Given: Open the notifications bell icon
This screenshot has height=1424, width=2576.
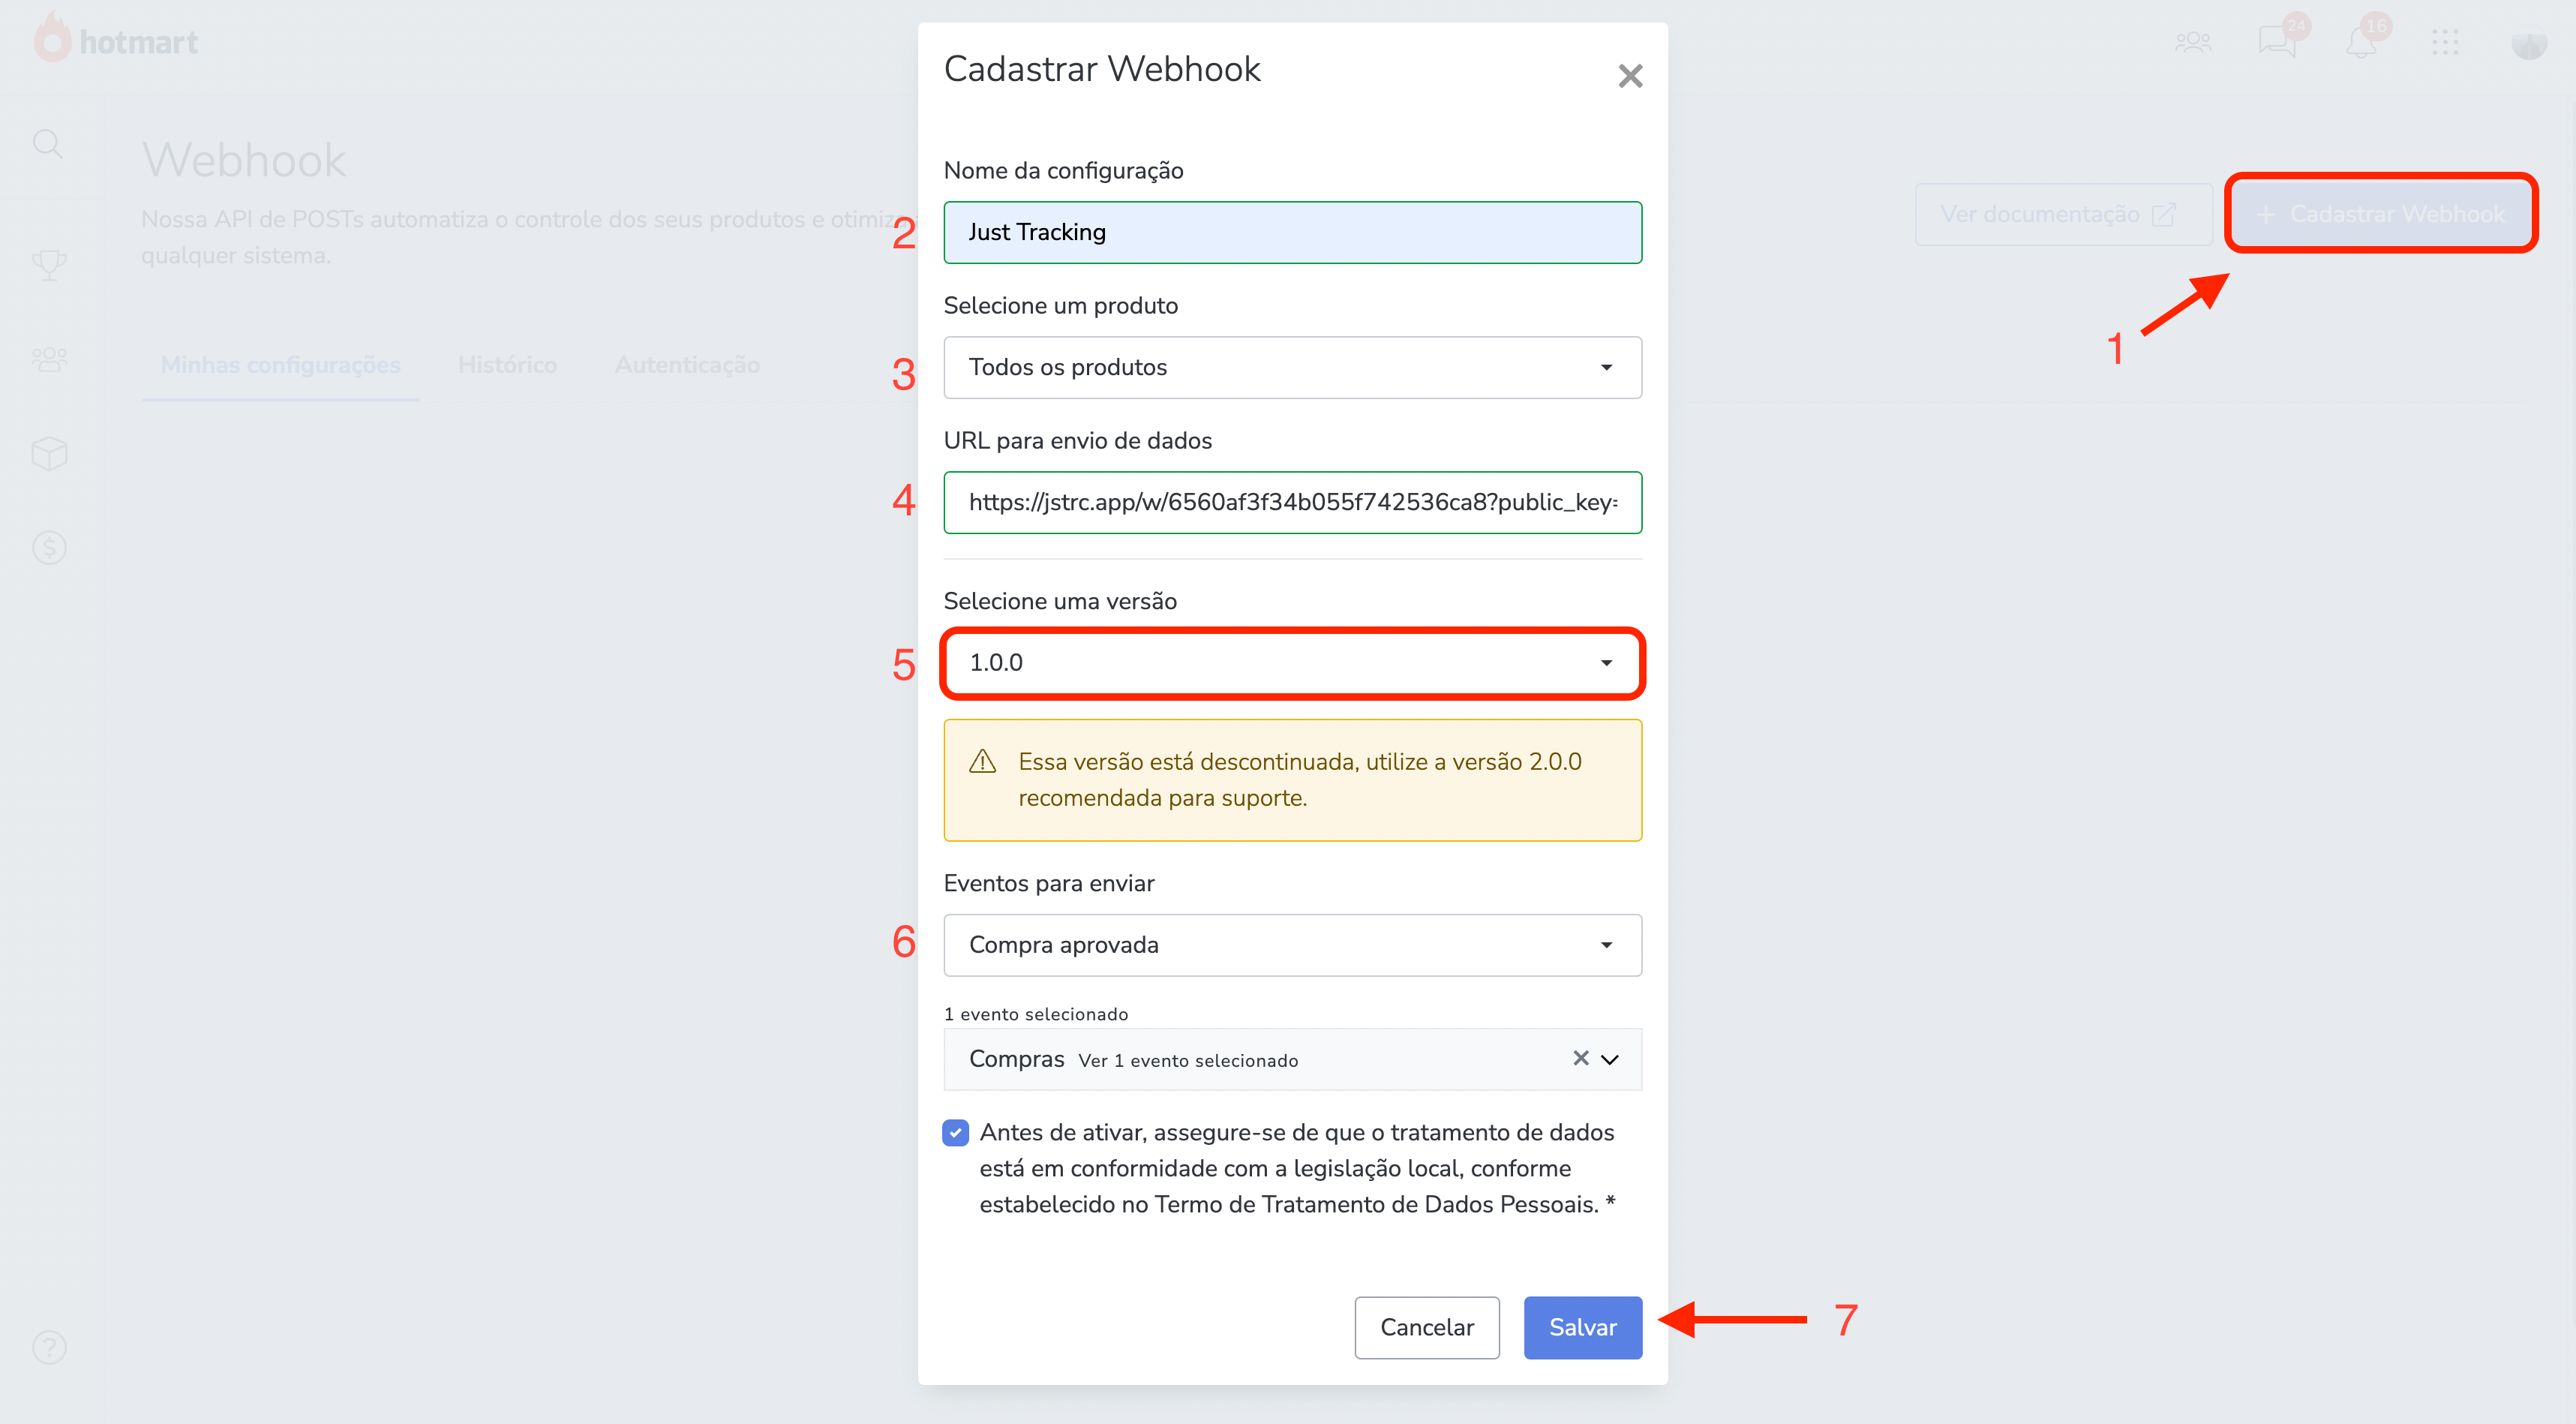Looking at the screenshot, I should click(2361, 42).
